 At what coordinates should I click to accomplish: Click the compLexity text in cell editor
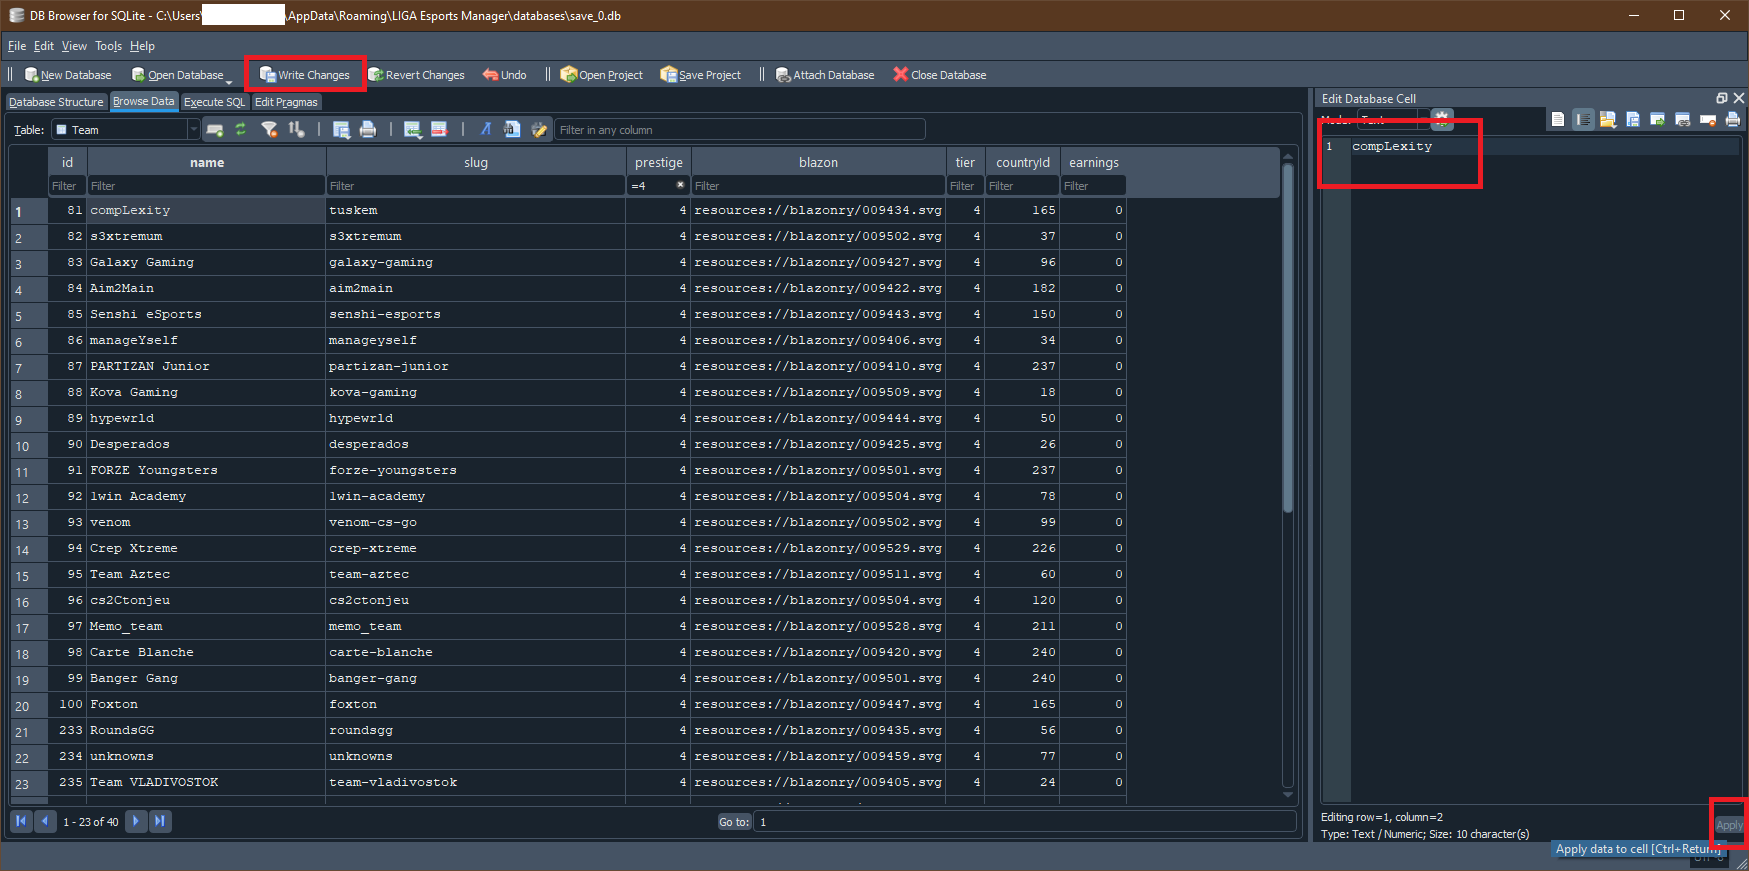pyautogui.click(x=1392, y=146)
